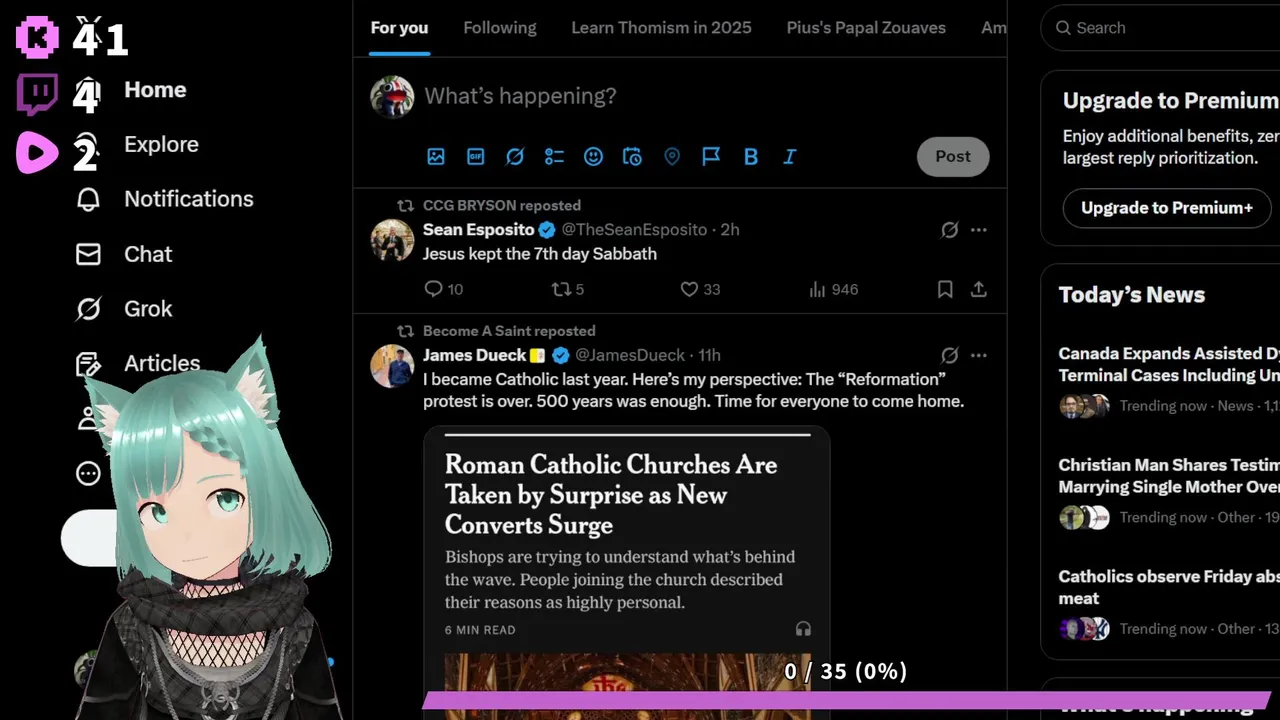Share Sean Esposito's post
The image size is (1280, 720).
point(979,289)
